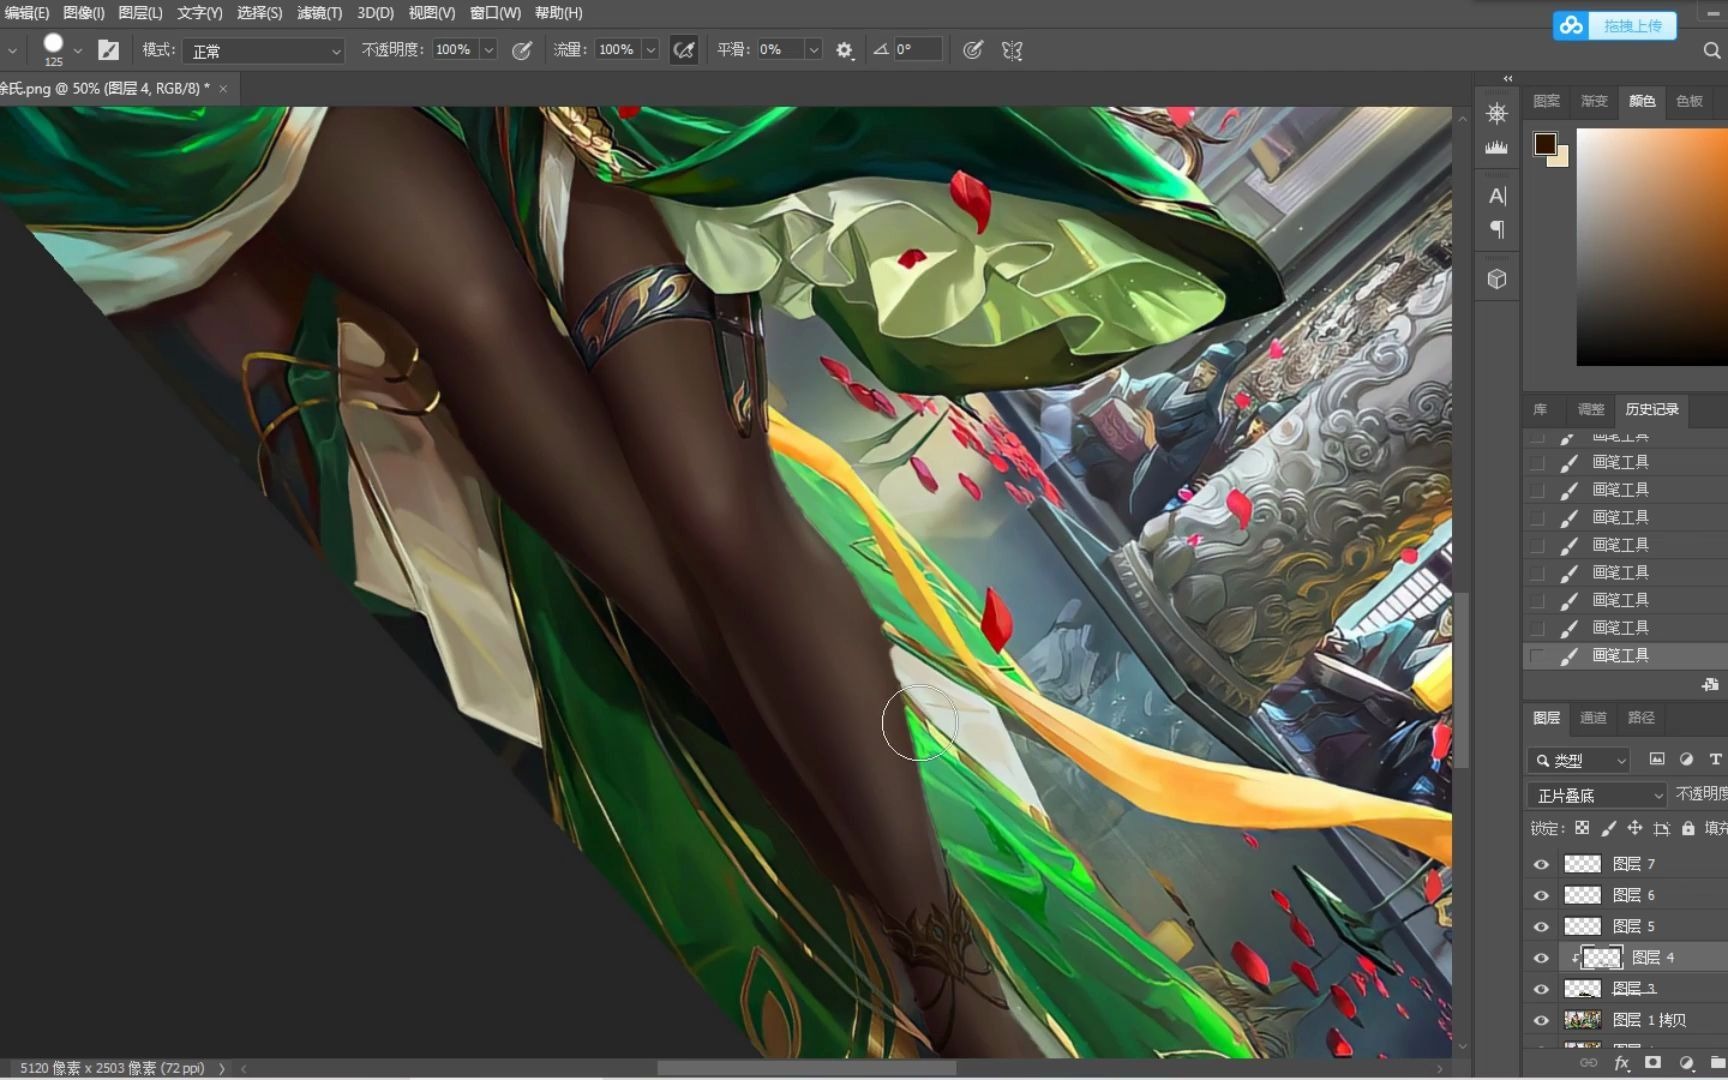
Task: Open layer filter 类型 dropdown
Action: click(1579, 760)
